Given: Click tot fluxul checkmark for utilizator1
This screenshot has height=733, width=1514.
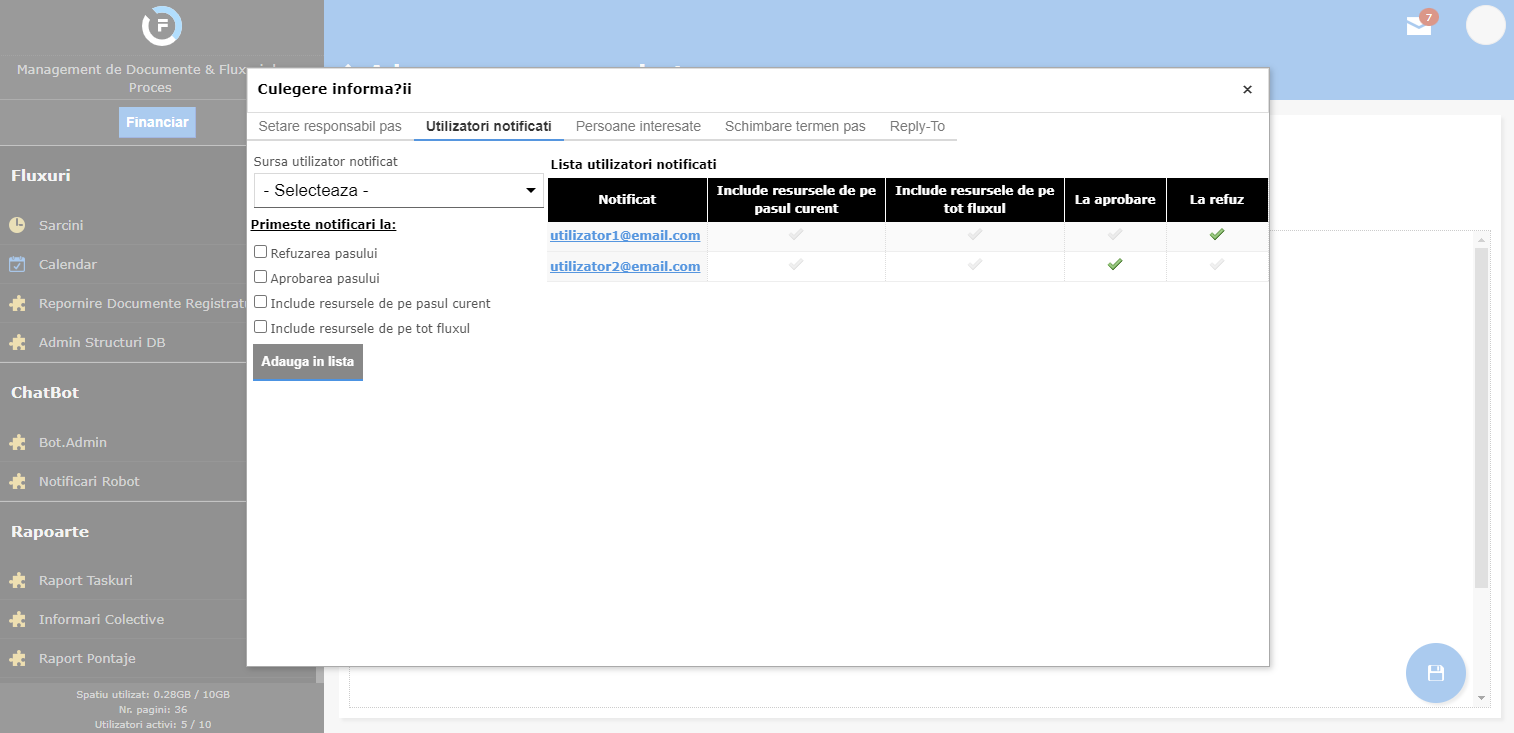Looking at the screenshot, I should pos(975,234).
